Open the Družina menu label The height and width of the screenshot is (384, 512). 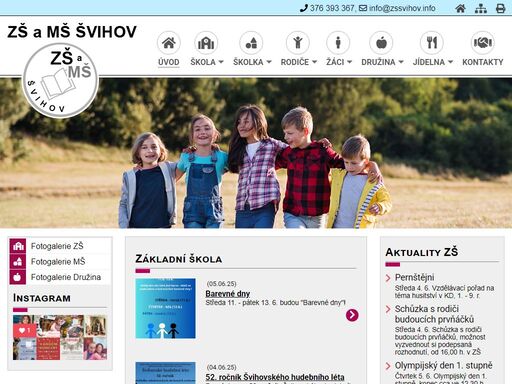click(x=378, y=62)
